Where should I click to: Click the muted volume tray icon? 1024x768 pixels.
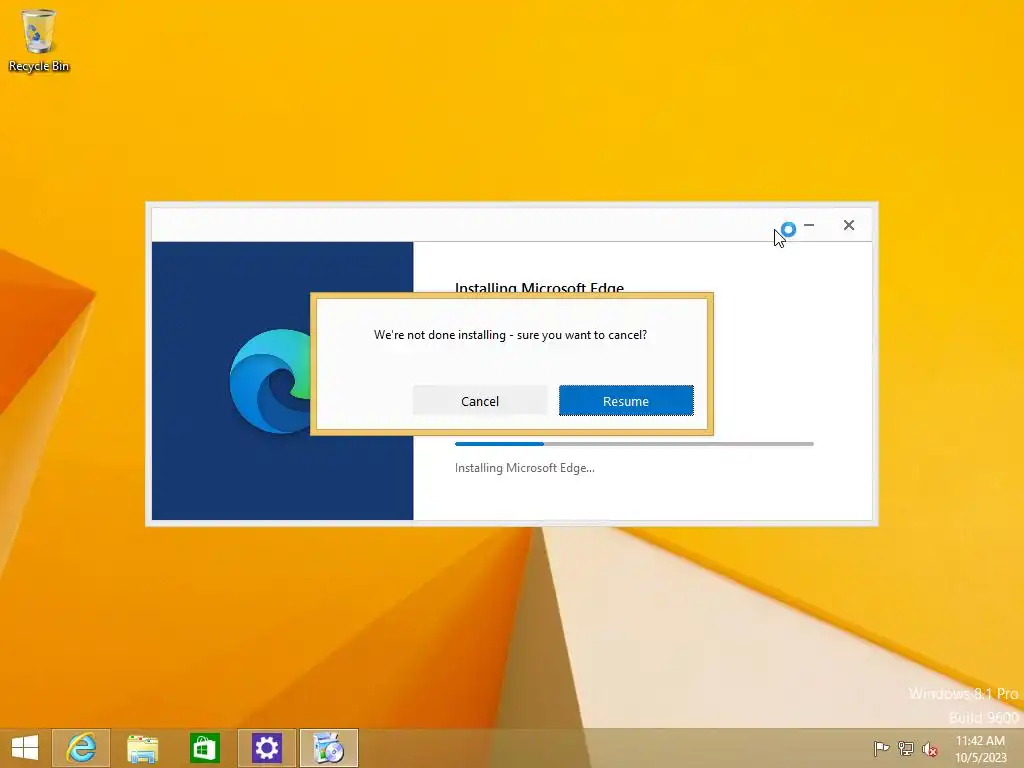pos(929,748)
